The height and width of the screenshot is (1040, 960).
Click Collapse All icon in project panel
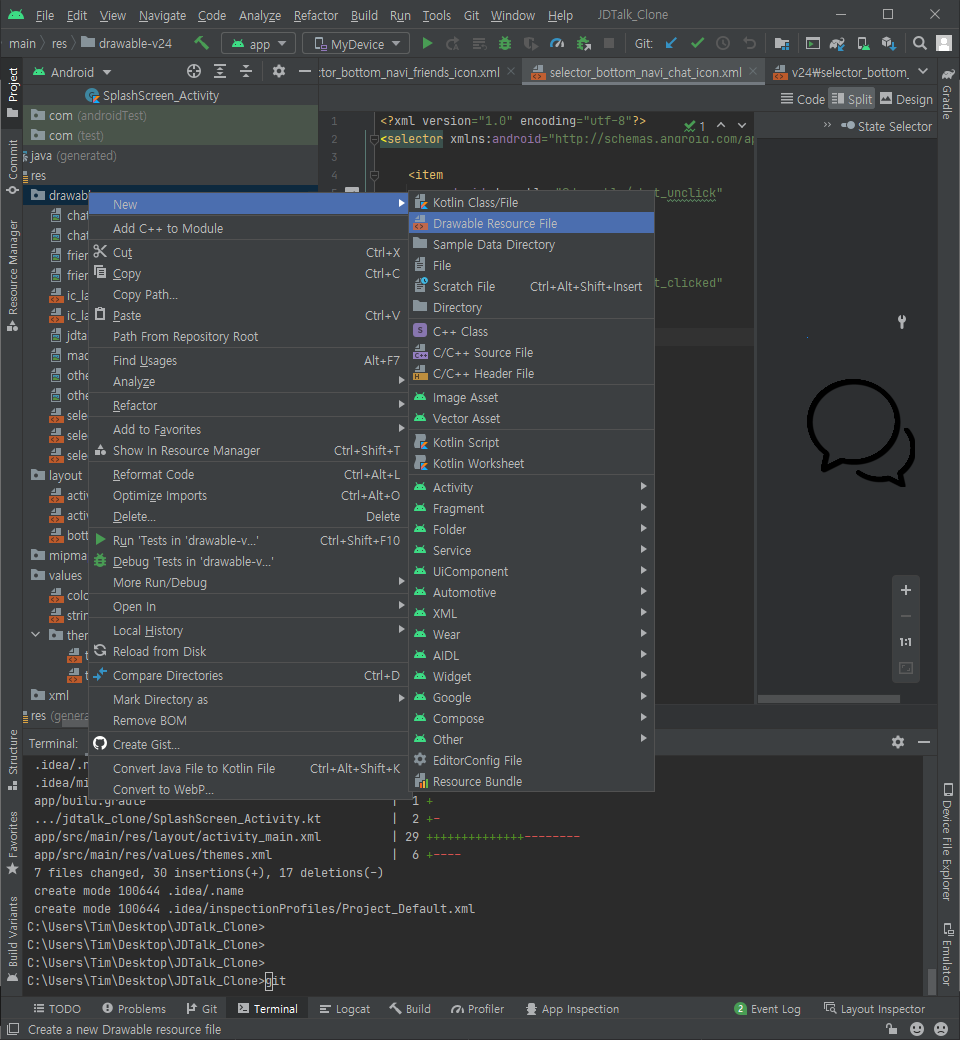[245, 72]
